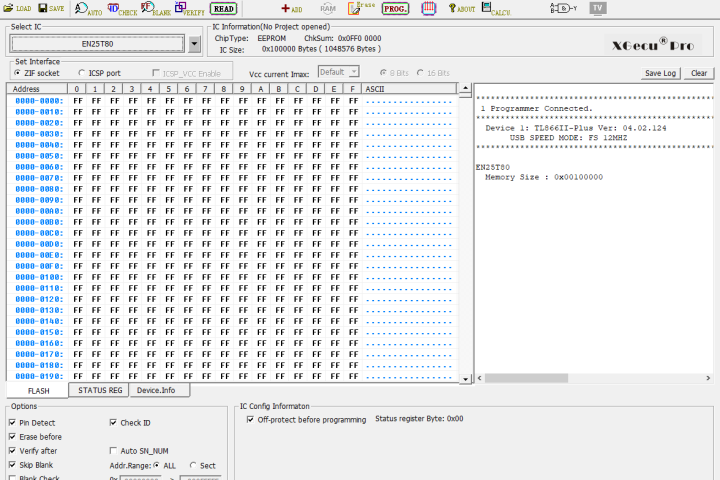Click the EN25T80 IC selection field
This screenshot has height=480, width=720.
point(97,44)
